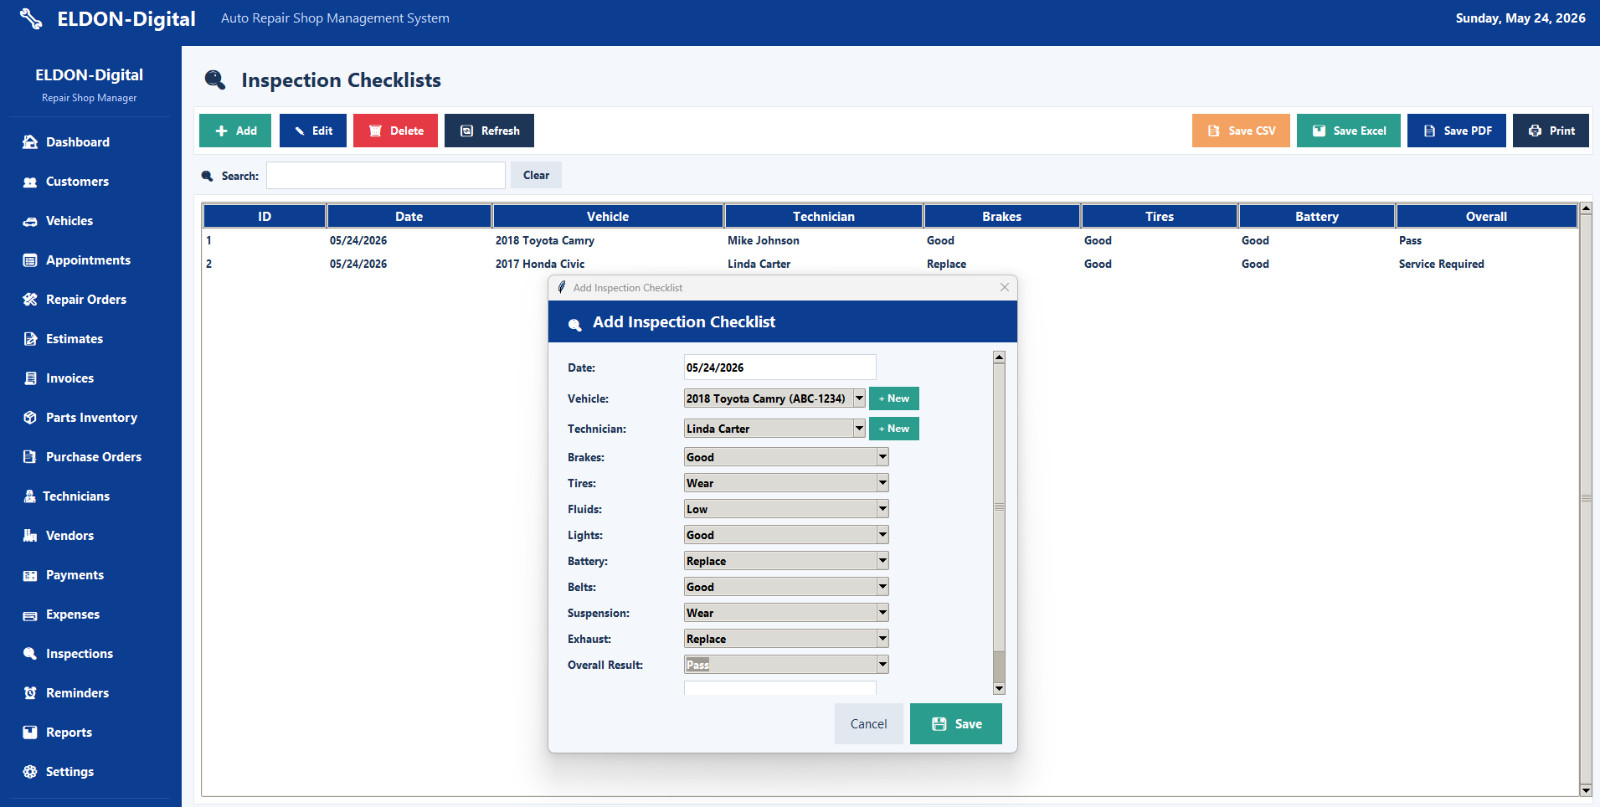Export the list with Save CSV
Viewport: 1600px width, 807px height.
point(1241,131)
